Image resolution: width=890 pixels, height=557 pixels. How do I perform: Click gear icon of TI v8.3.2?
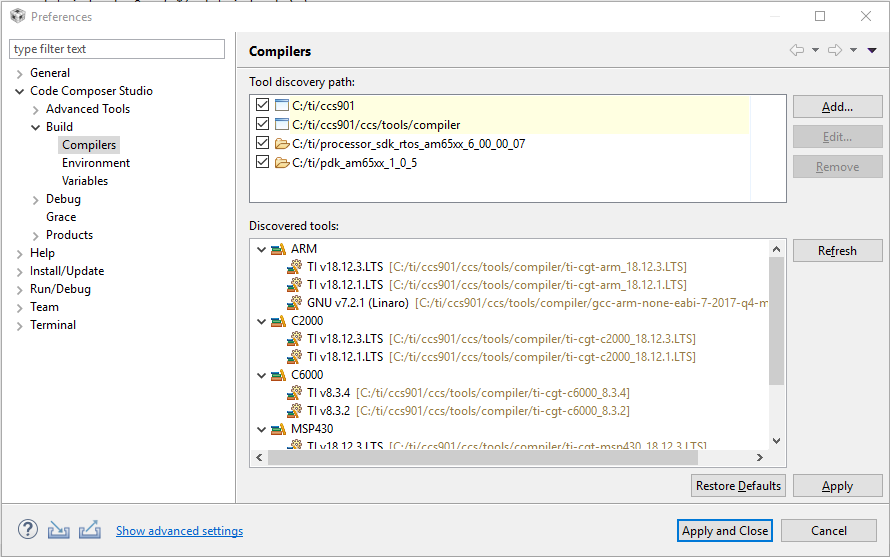tap(295, 411)
